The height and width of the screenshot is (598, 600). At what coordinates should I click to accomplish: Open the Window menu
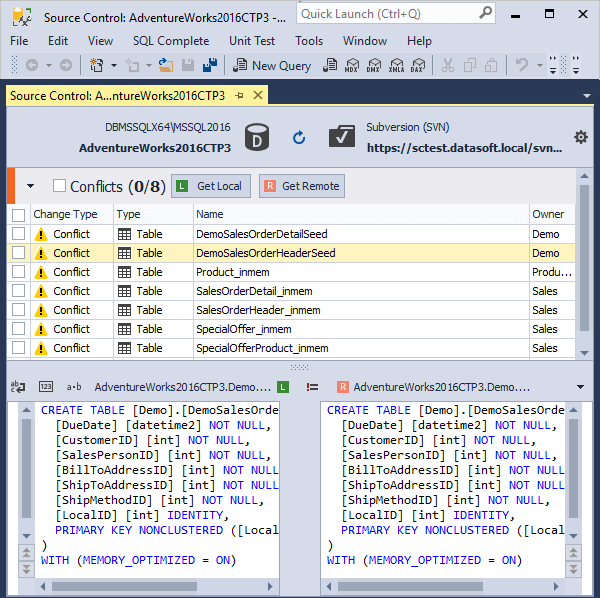(365, 41)
